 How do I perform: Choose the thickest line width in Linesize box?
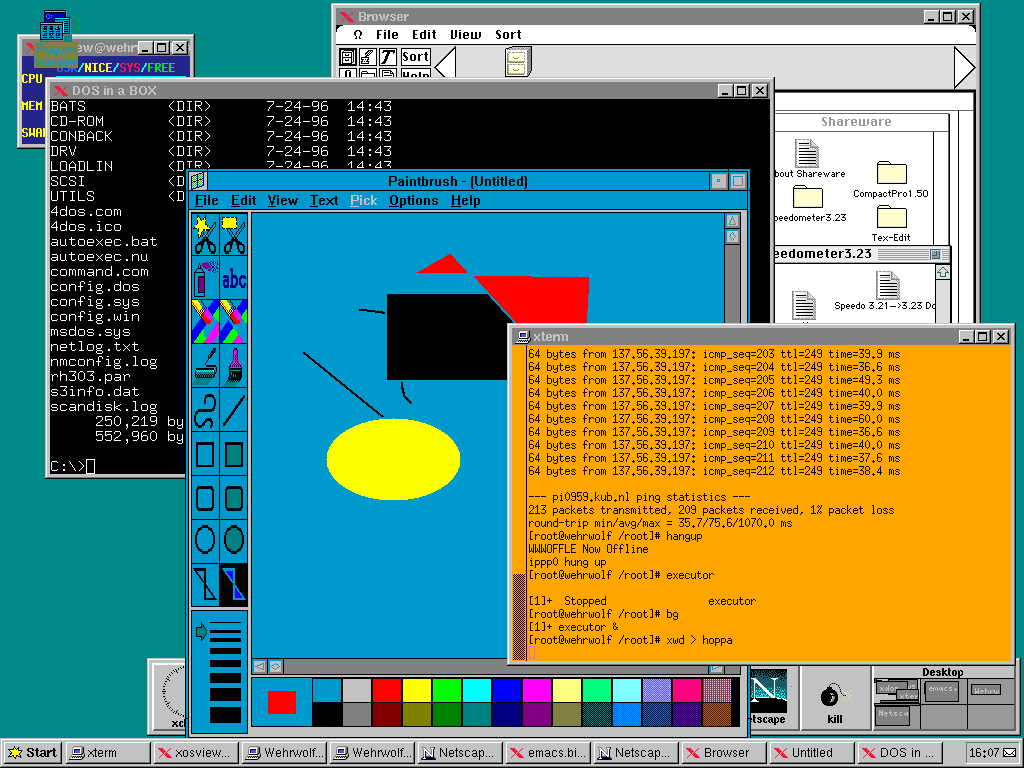225,714
